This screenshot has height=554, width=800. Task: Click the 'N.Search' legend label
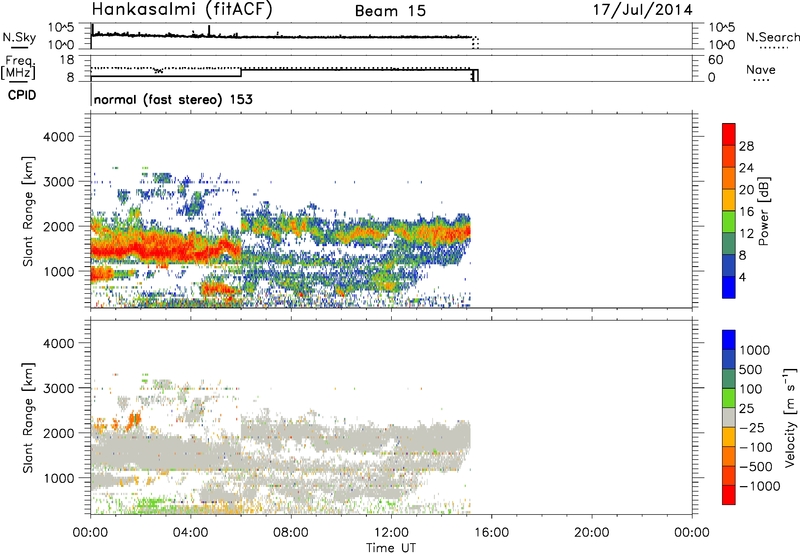click(772, 37)
